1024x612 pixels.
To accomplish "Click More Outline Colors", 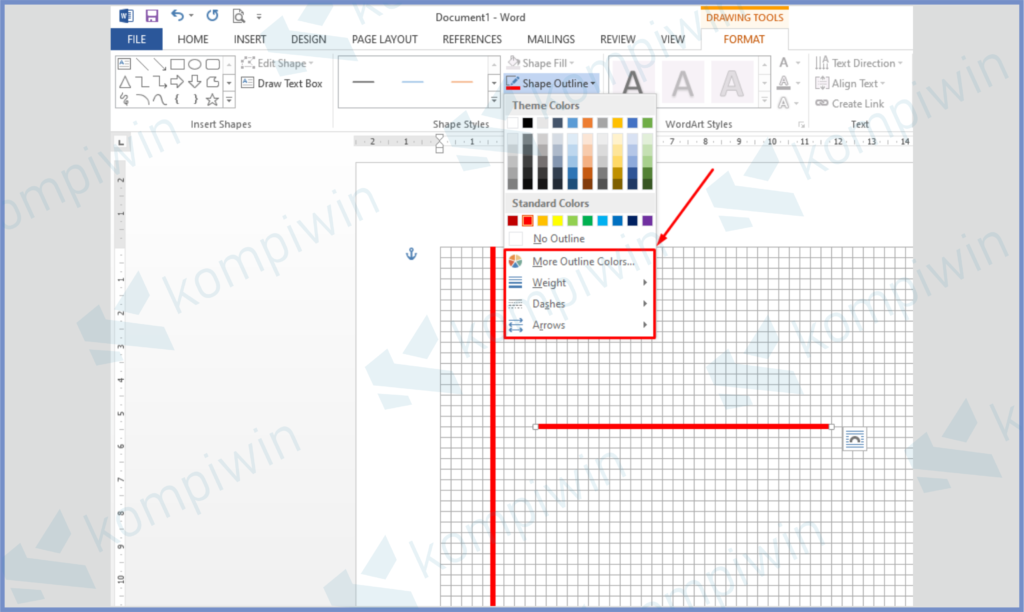I will coord(583,260).
